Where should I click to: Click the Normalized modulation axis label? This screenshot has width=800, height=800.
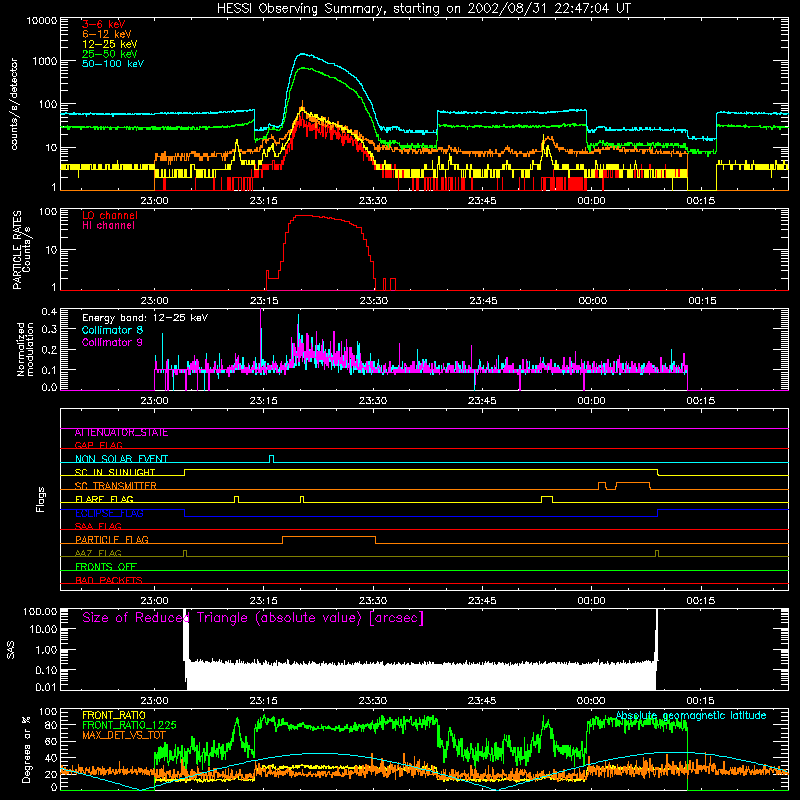25,349
